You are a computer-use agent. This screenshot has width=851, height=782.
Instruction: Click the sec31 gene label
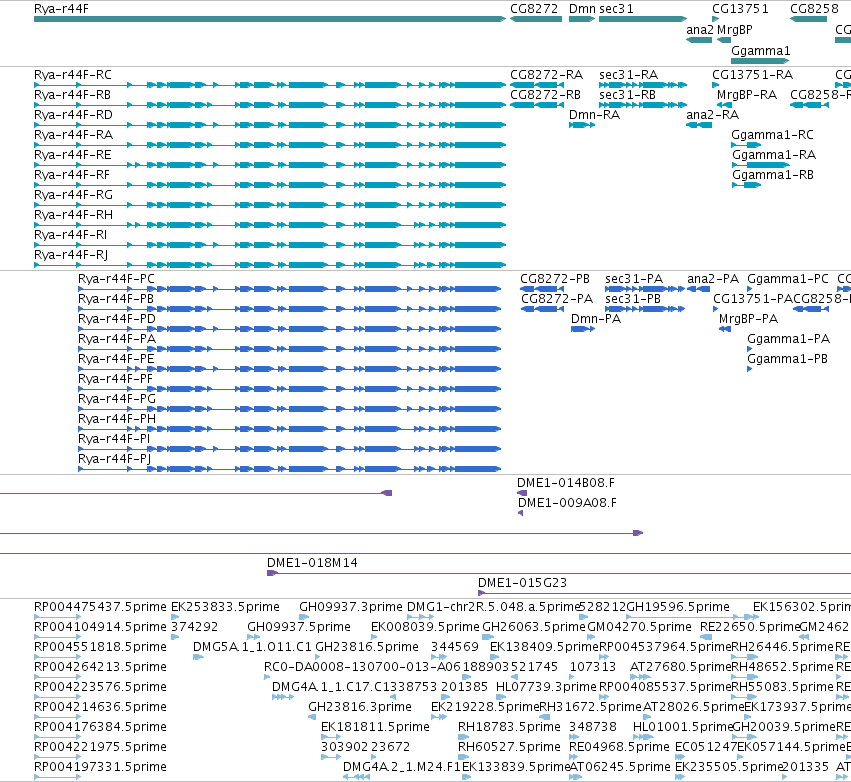pos(616,9)
